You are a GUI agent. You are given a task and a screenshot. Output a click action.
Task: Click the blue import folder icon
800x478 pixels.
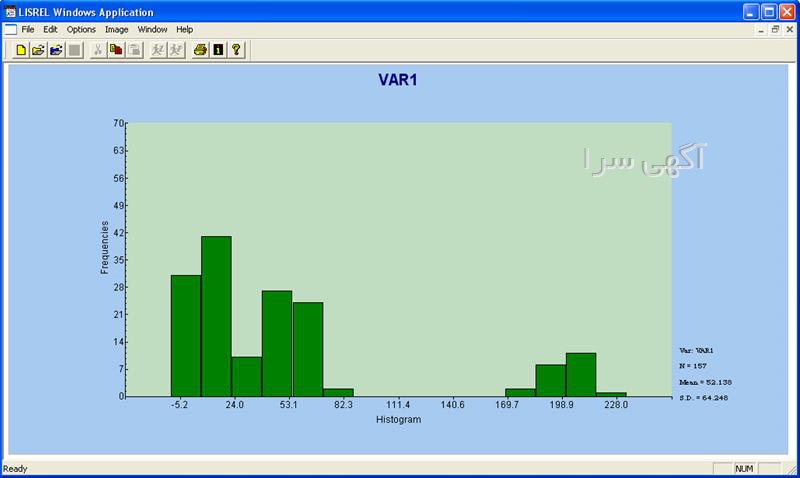pyautogui.click(x=56, y=50)
